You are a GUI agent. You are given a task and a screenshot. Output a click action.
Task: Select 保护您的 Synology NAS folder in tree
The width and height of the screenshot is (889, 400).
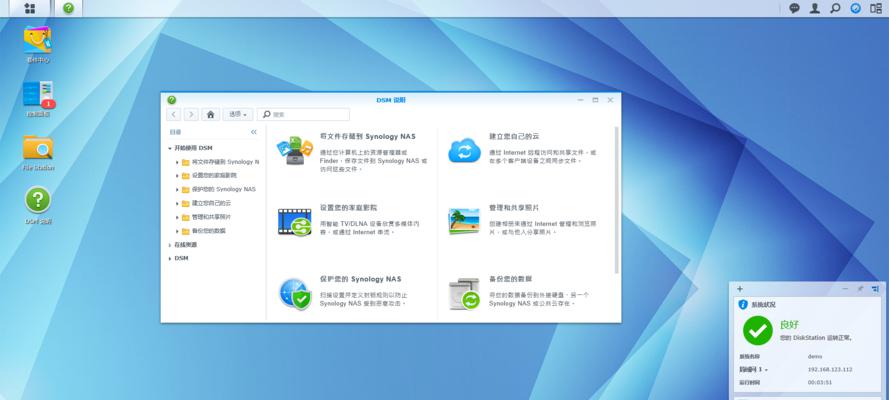pos(219,189)
